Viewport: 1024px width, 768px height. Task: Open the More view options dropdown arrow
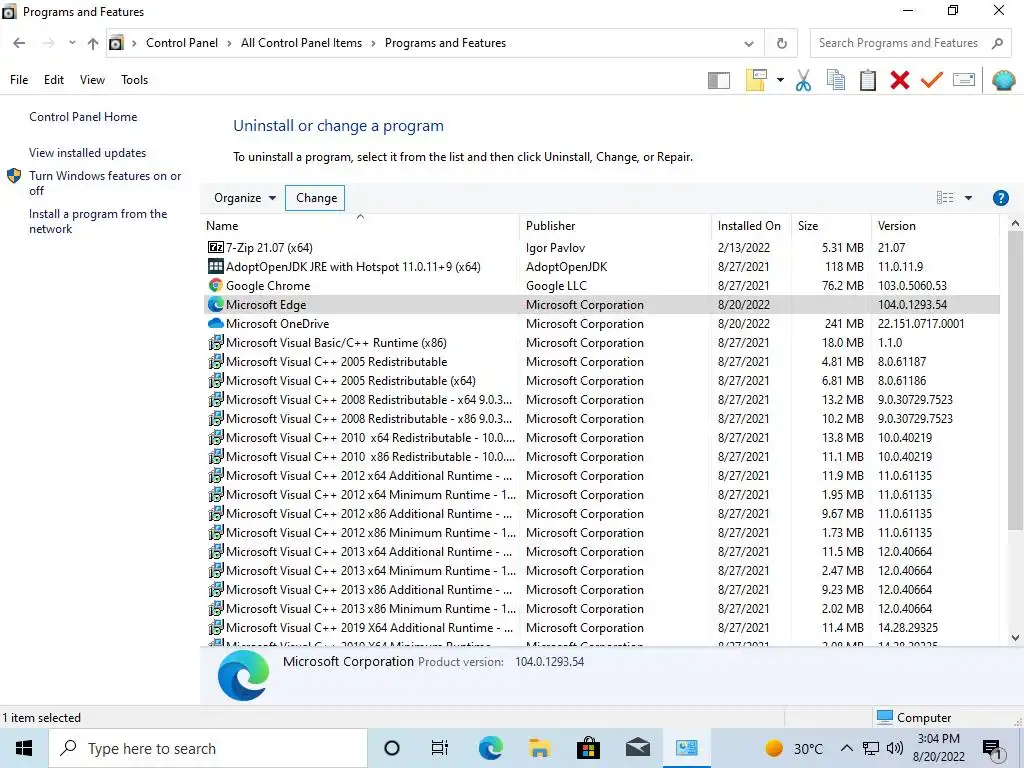[968, 198]
